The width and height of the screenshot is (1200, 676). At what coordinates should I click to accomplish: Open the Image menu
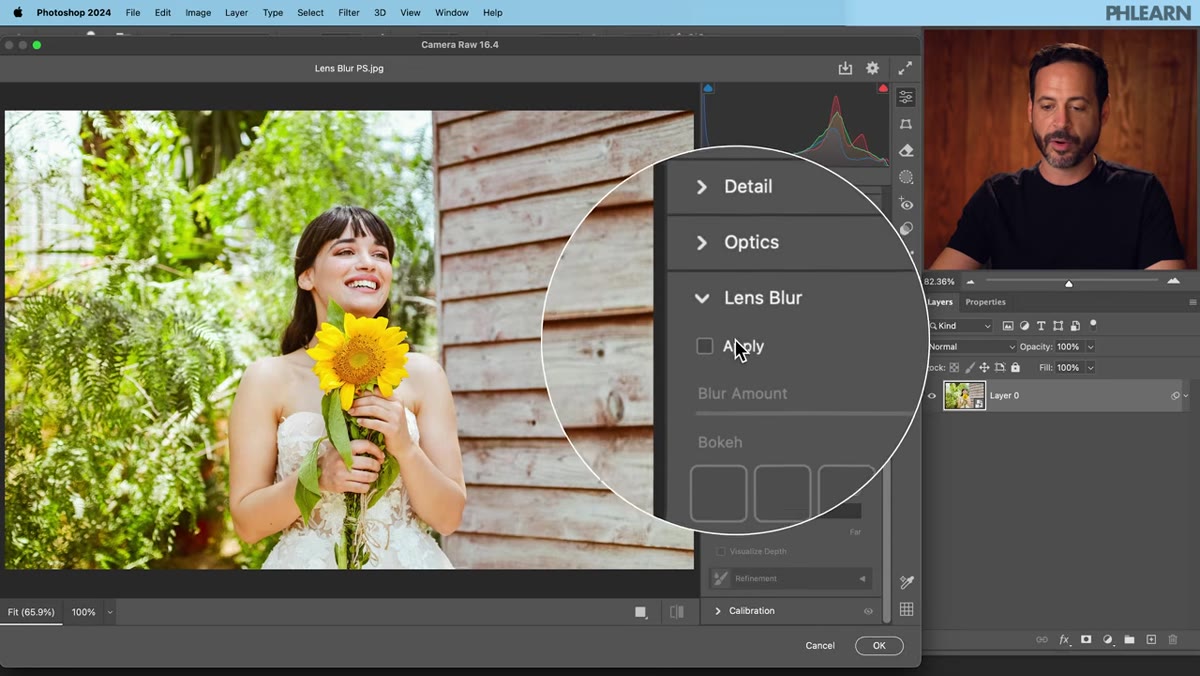point(198,13)
